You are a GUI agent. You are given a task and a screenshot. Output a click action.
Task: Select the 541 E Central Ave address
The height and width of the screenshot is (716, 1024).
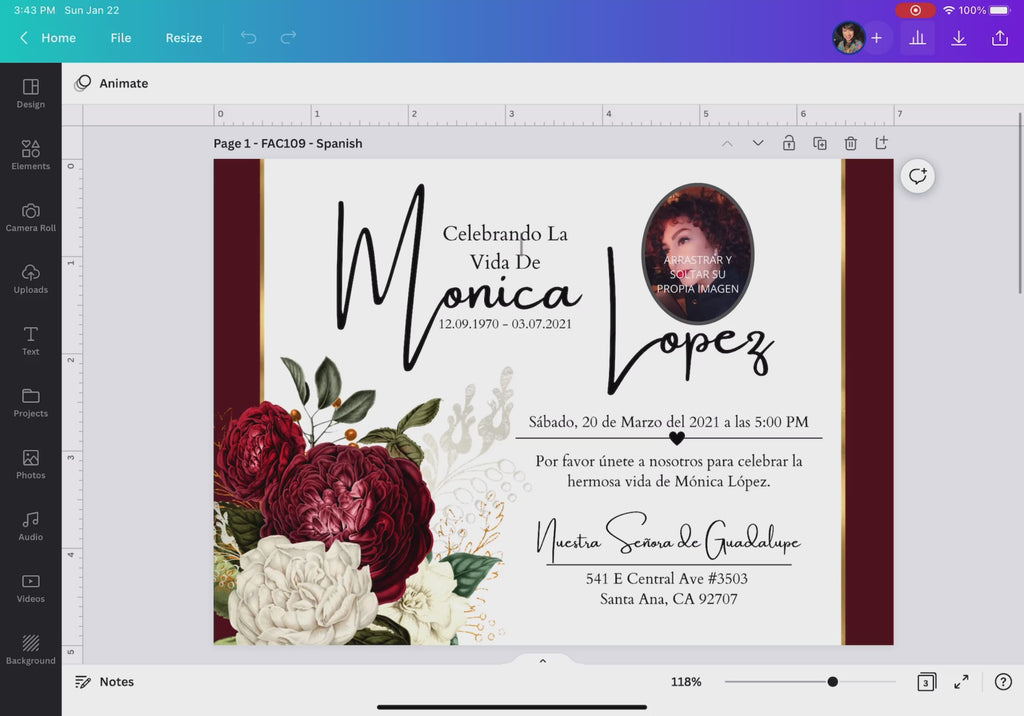668,589
